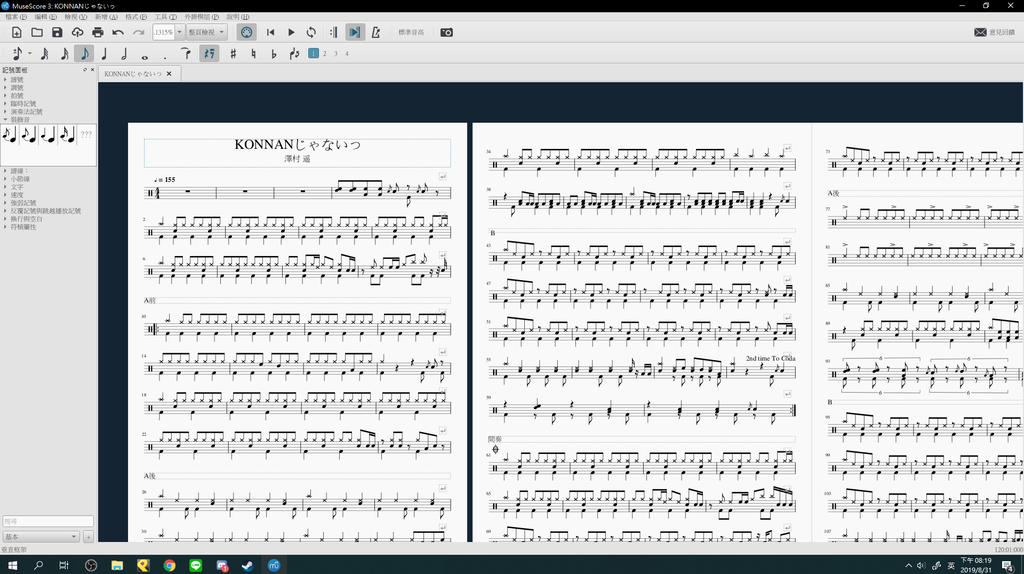Open the Add menu
This screenshot has height=574, width=1024.
pos(106,17)
